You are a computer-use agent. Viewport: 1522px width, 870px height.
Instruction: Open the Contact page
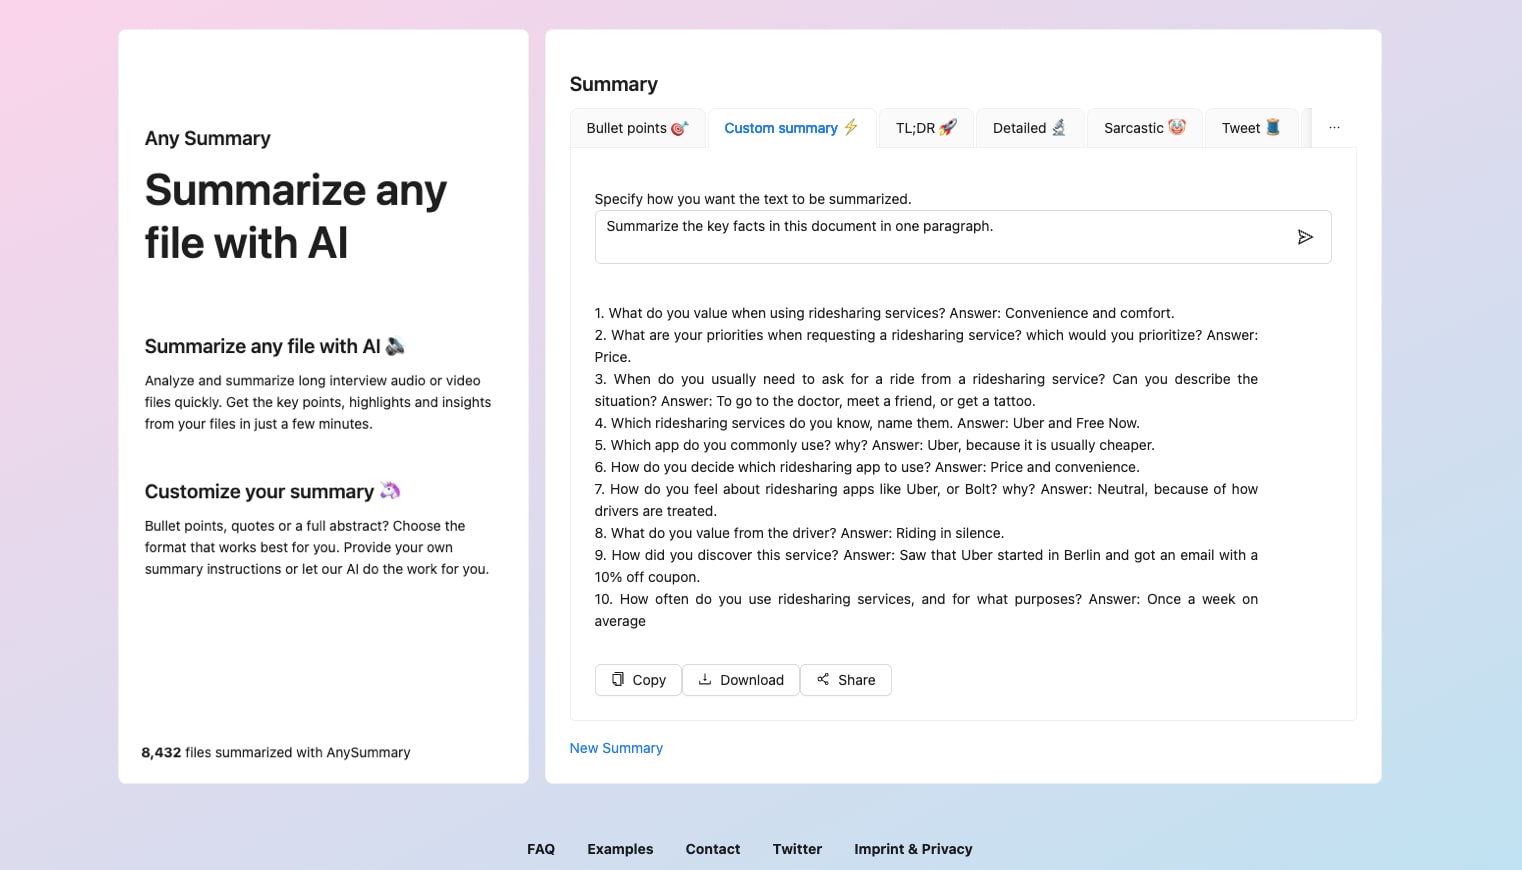tap(712, 848)
